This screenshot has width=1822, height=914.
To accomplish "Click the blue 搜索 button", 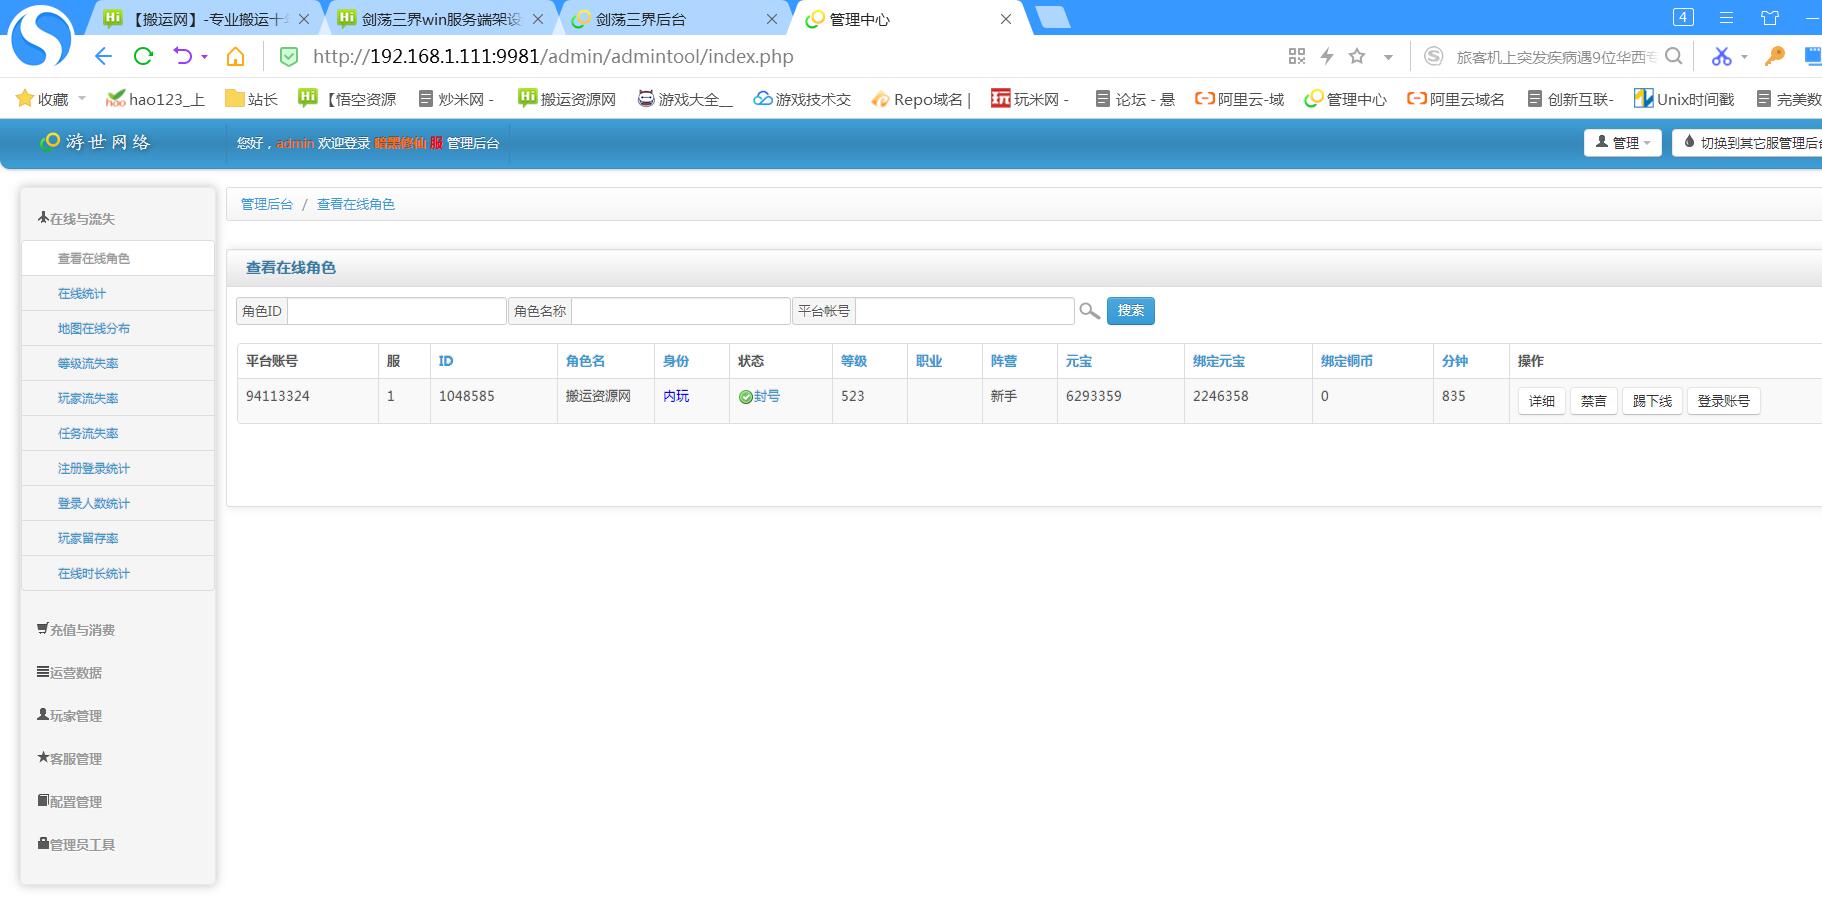I will (x=1130, y=311).
